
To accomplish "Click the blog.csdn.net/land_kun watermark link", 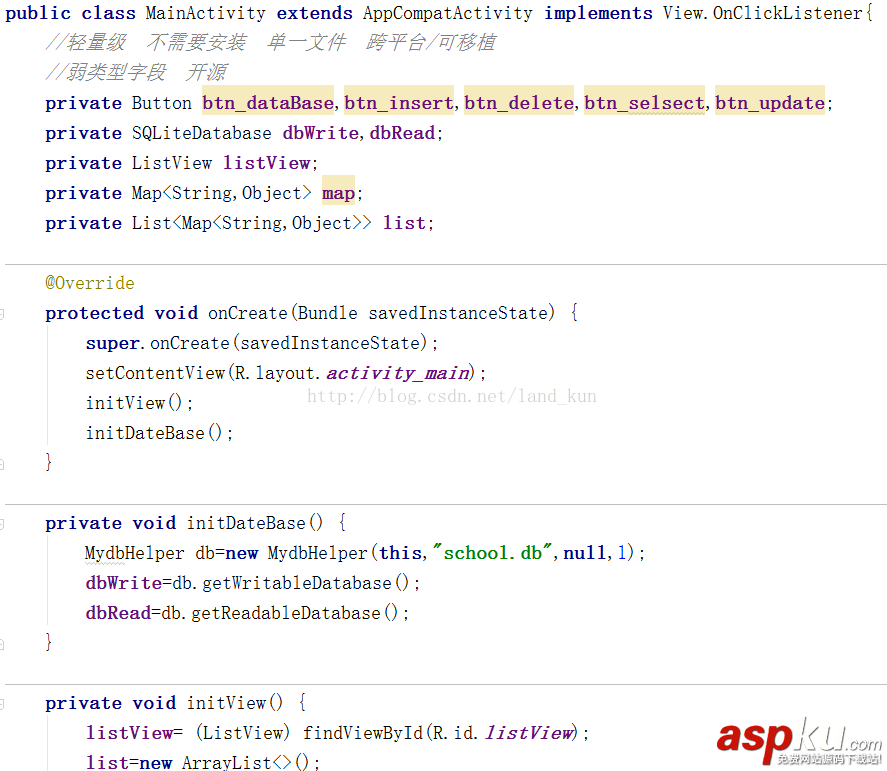I will [452, 396].
